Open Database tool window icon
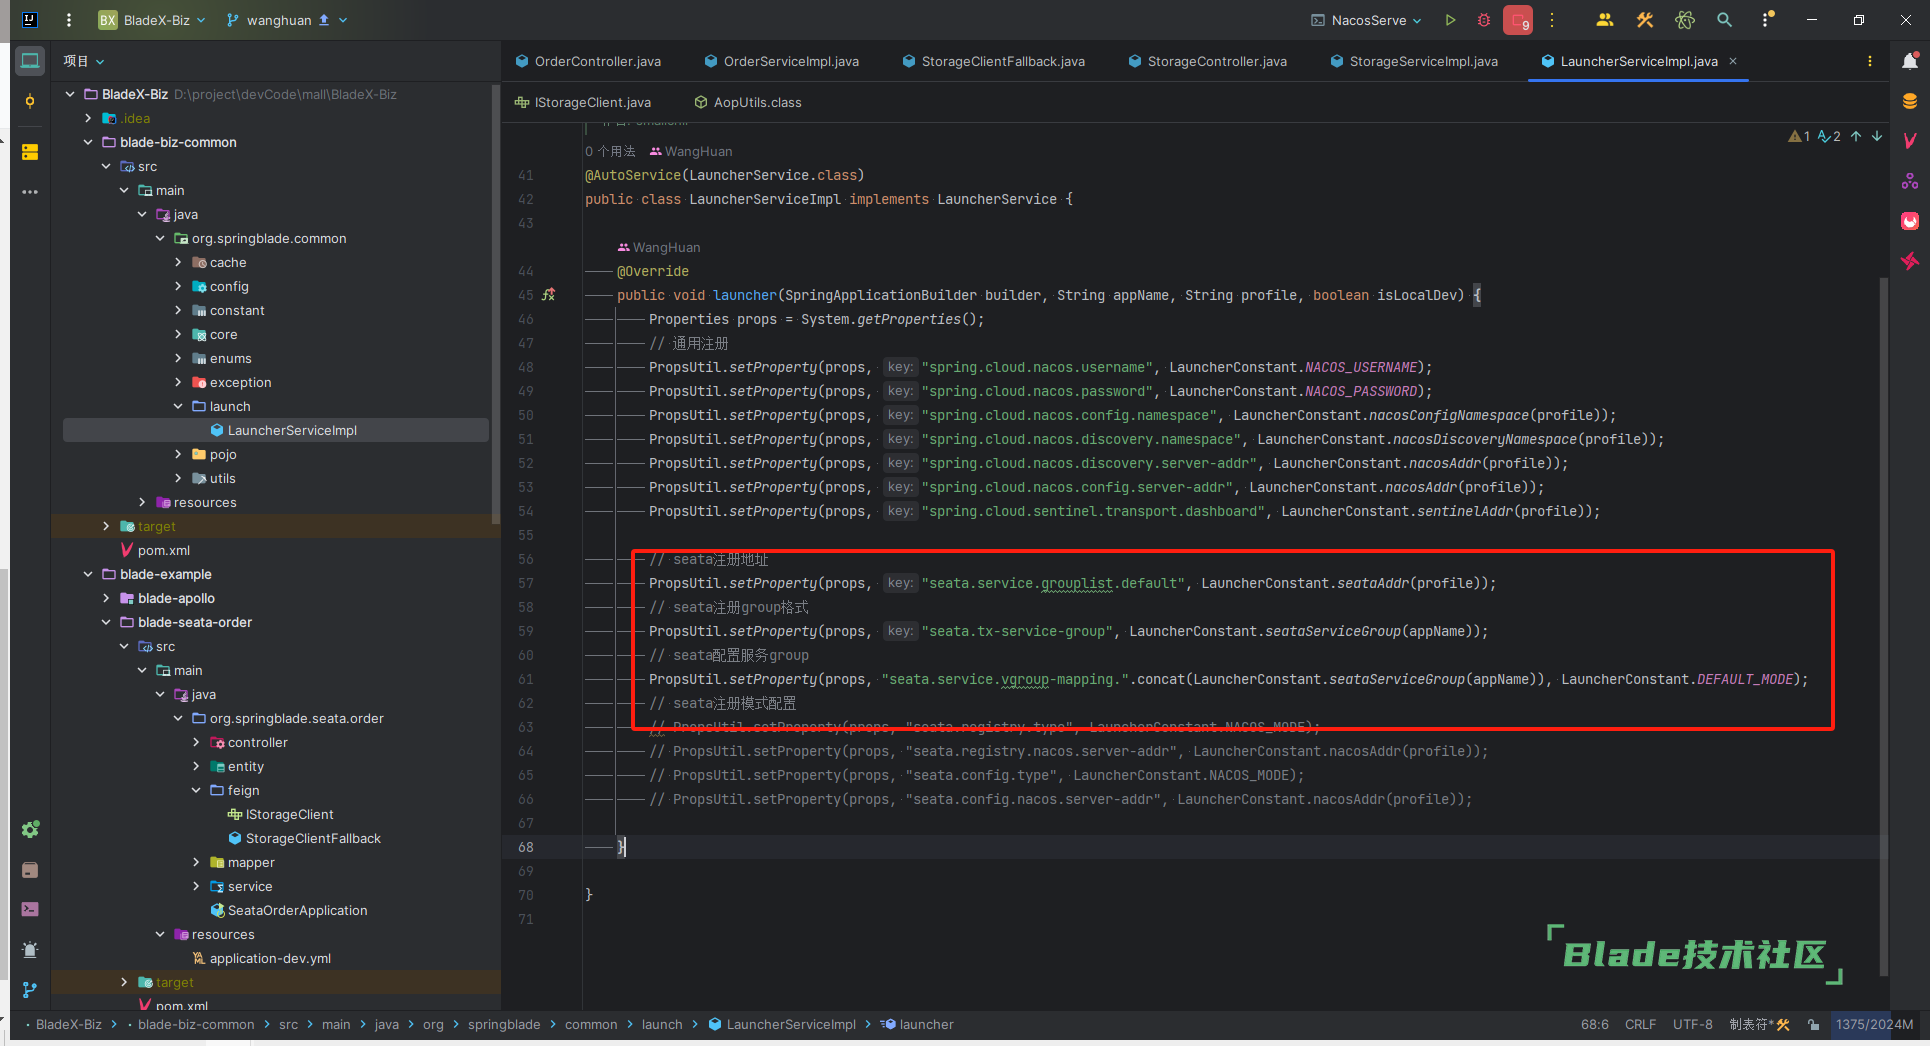This screenshot has height=1046, width=1930. tap(1910, 101)
